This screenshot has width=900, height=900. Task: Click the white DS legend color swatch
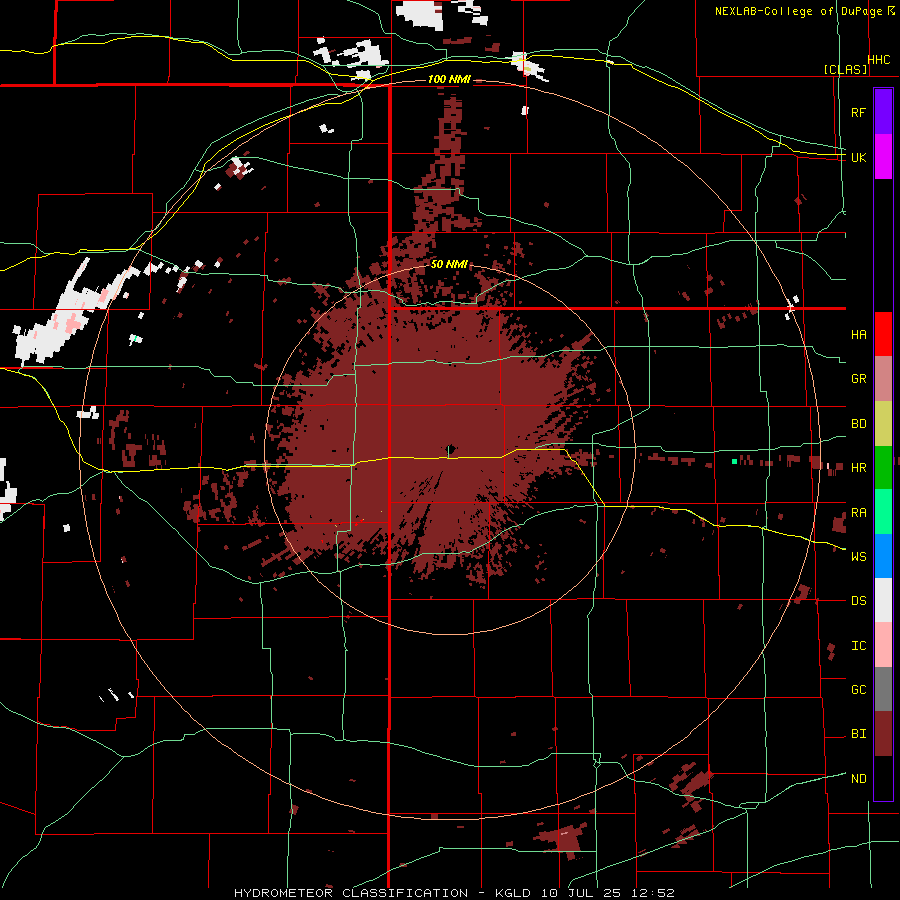pos(883,600)
